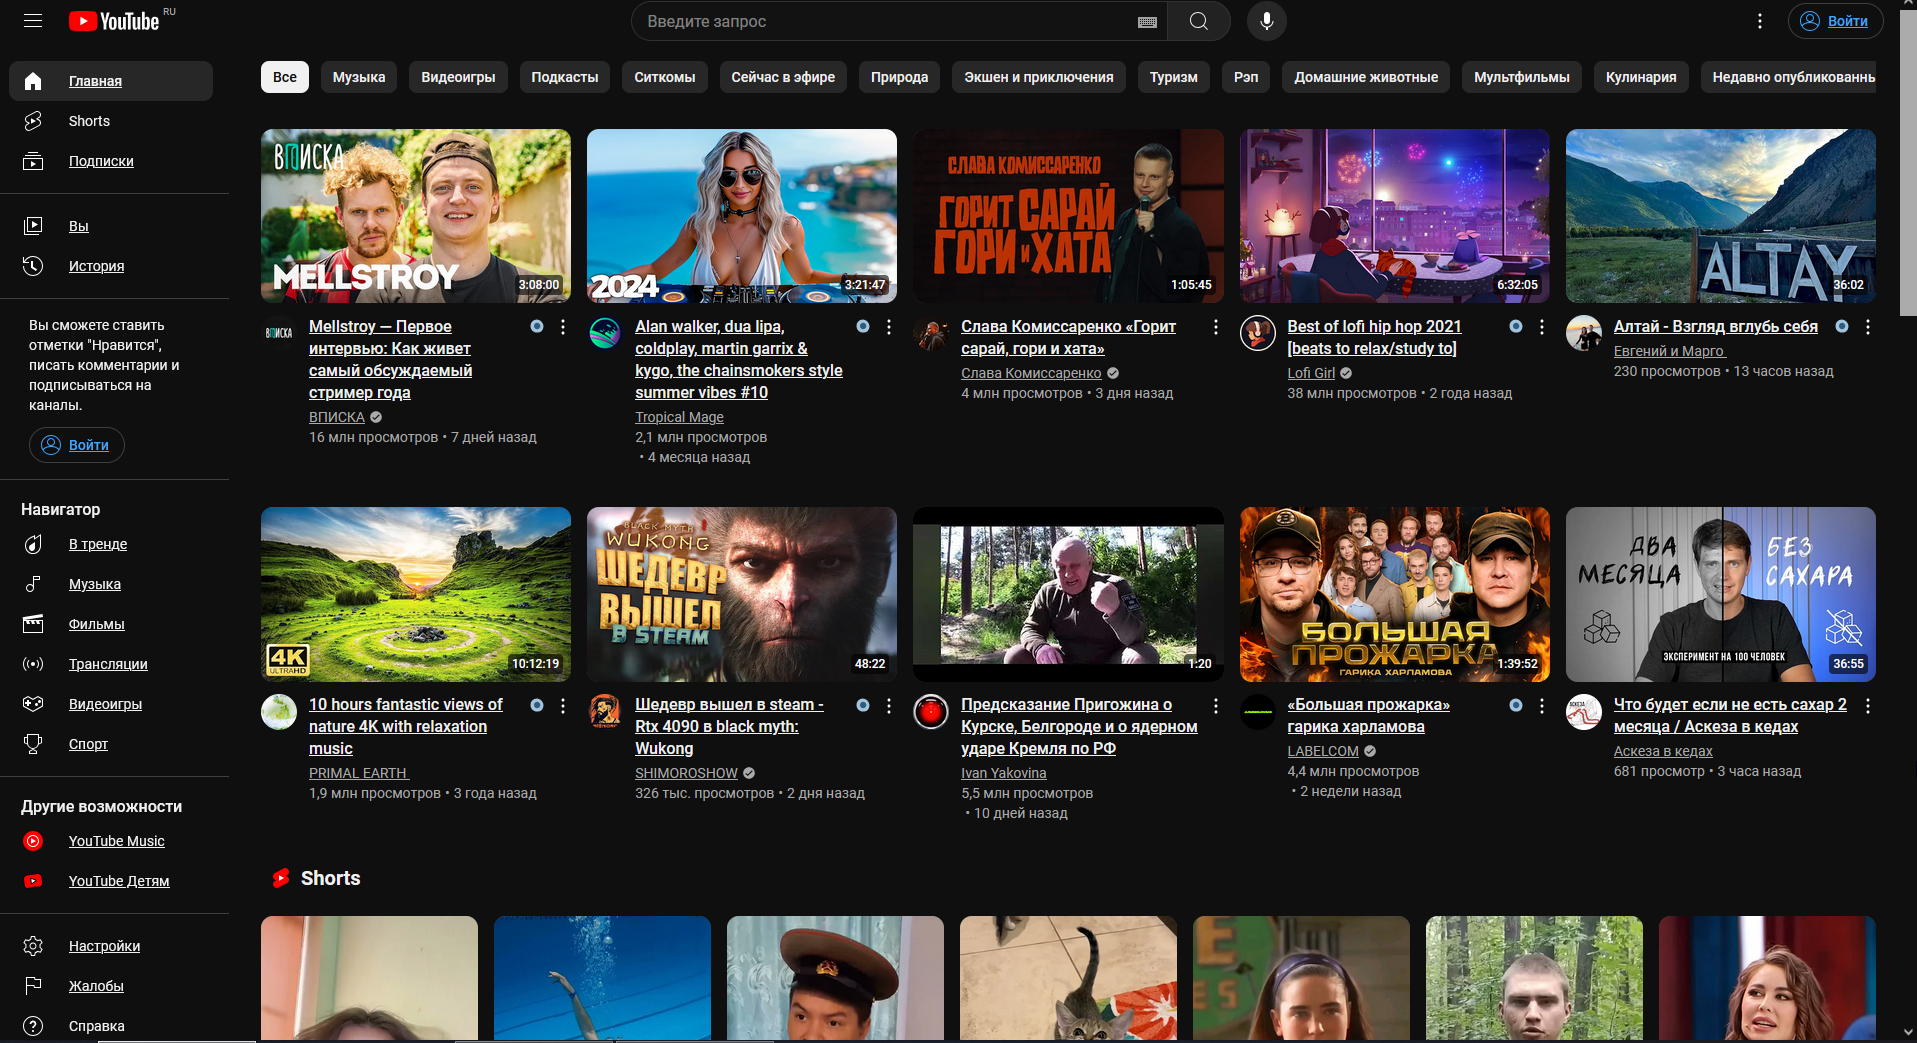Open the underwater swimmer Short

click(x=602, y=978)
